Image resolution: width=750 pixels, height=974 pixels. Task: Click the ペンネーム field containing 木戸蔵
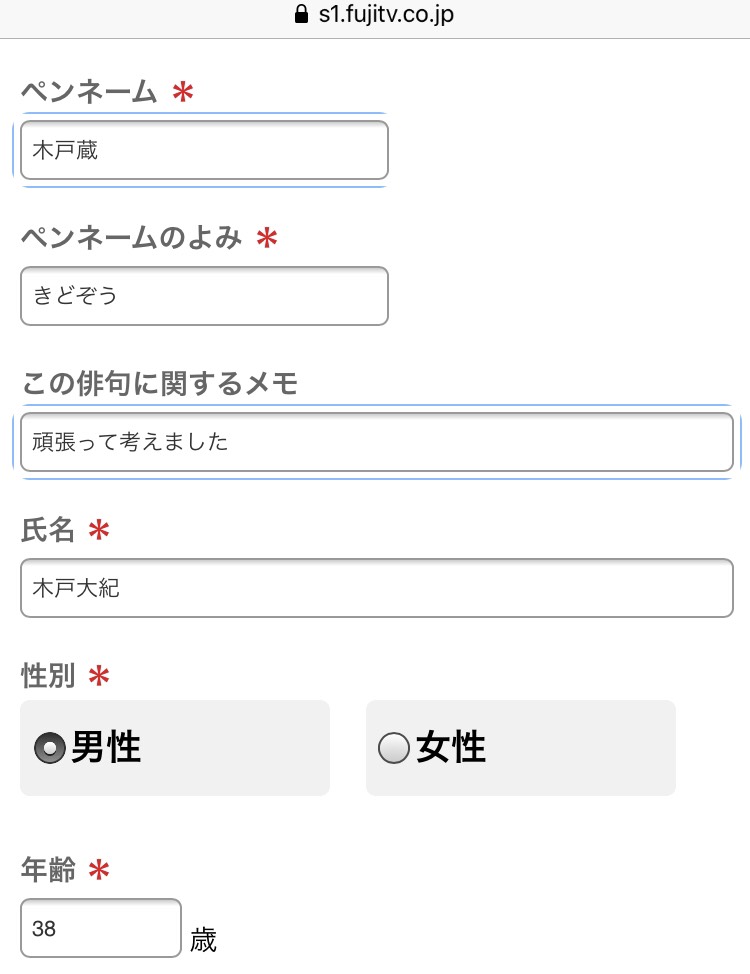(x=204, y=151)
